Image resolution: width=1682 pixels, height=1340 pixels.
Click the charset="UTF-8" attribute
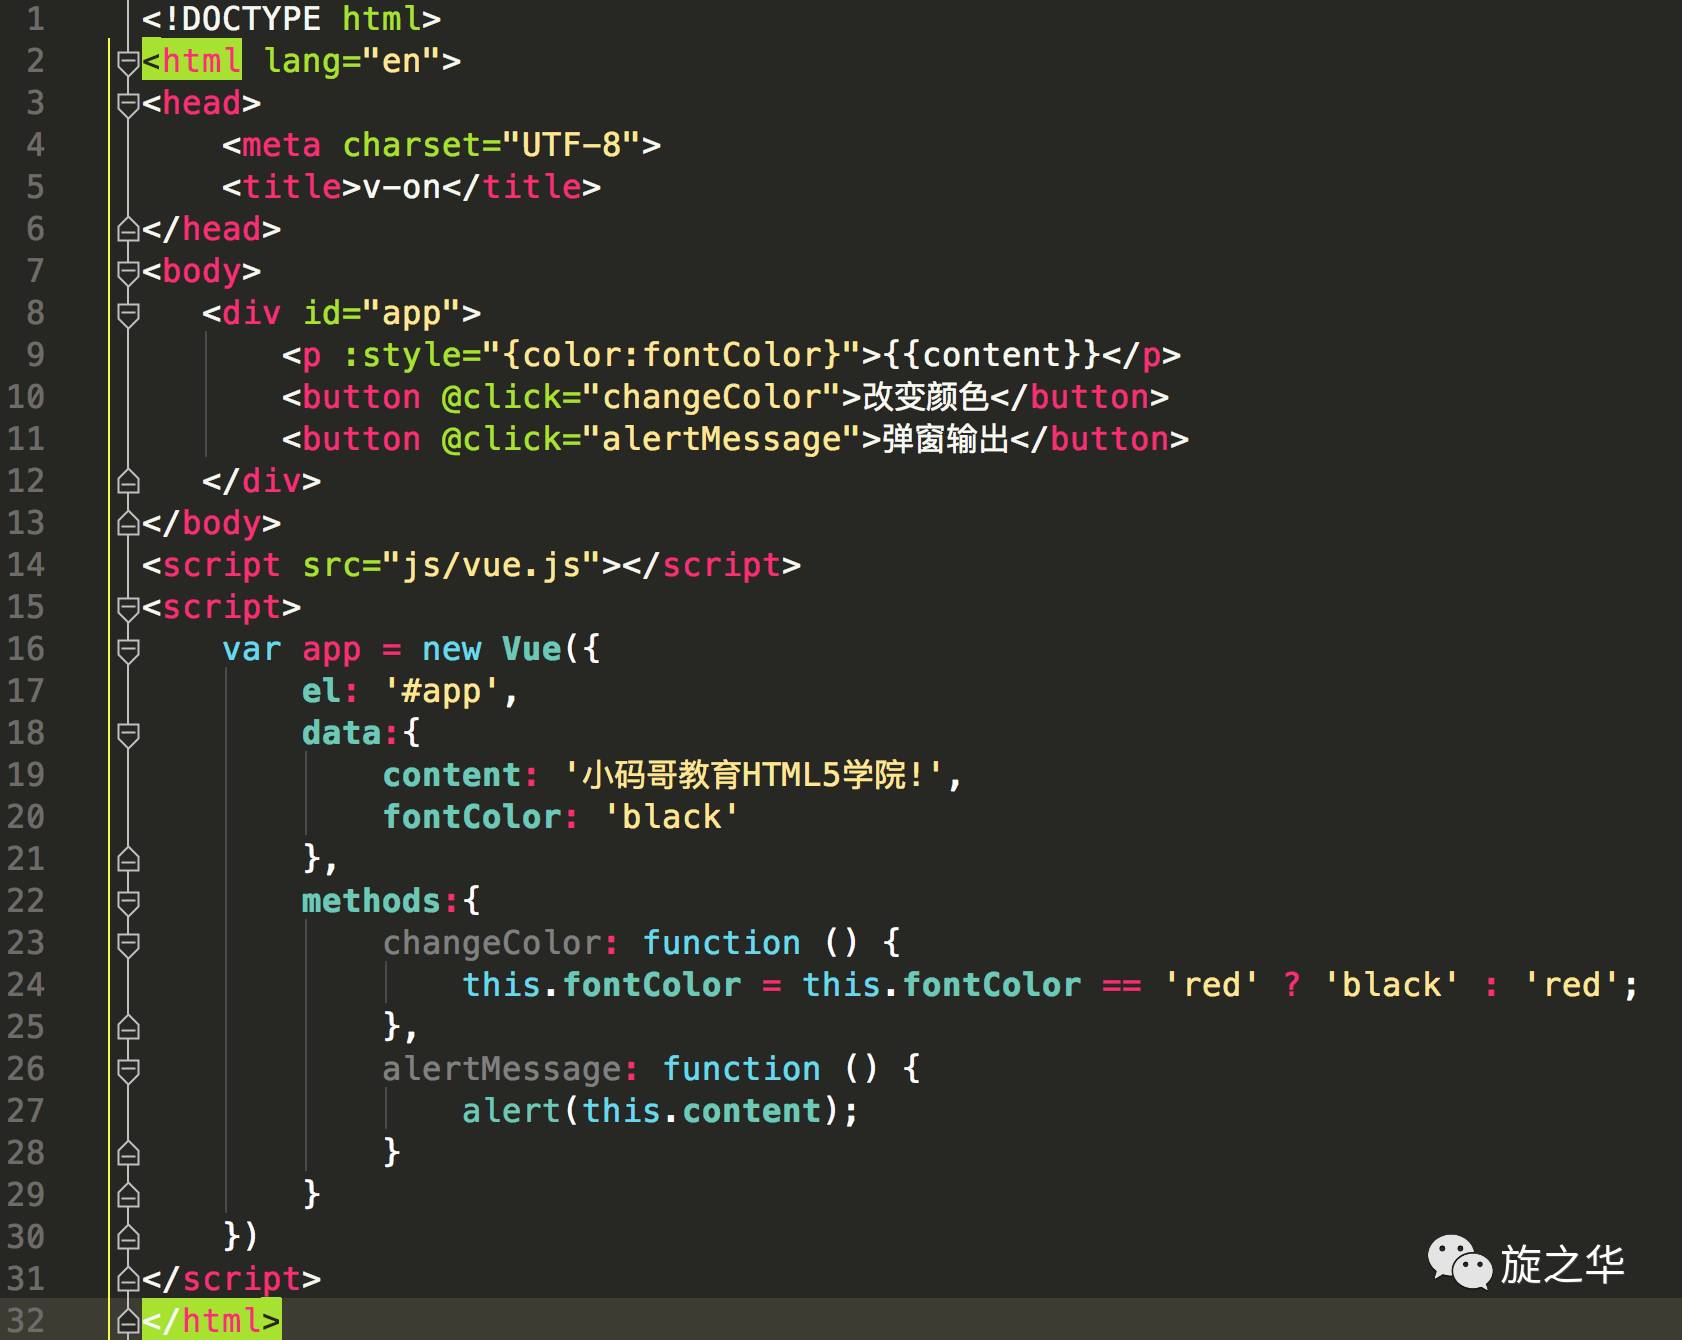click(491, 145)
